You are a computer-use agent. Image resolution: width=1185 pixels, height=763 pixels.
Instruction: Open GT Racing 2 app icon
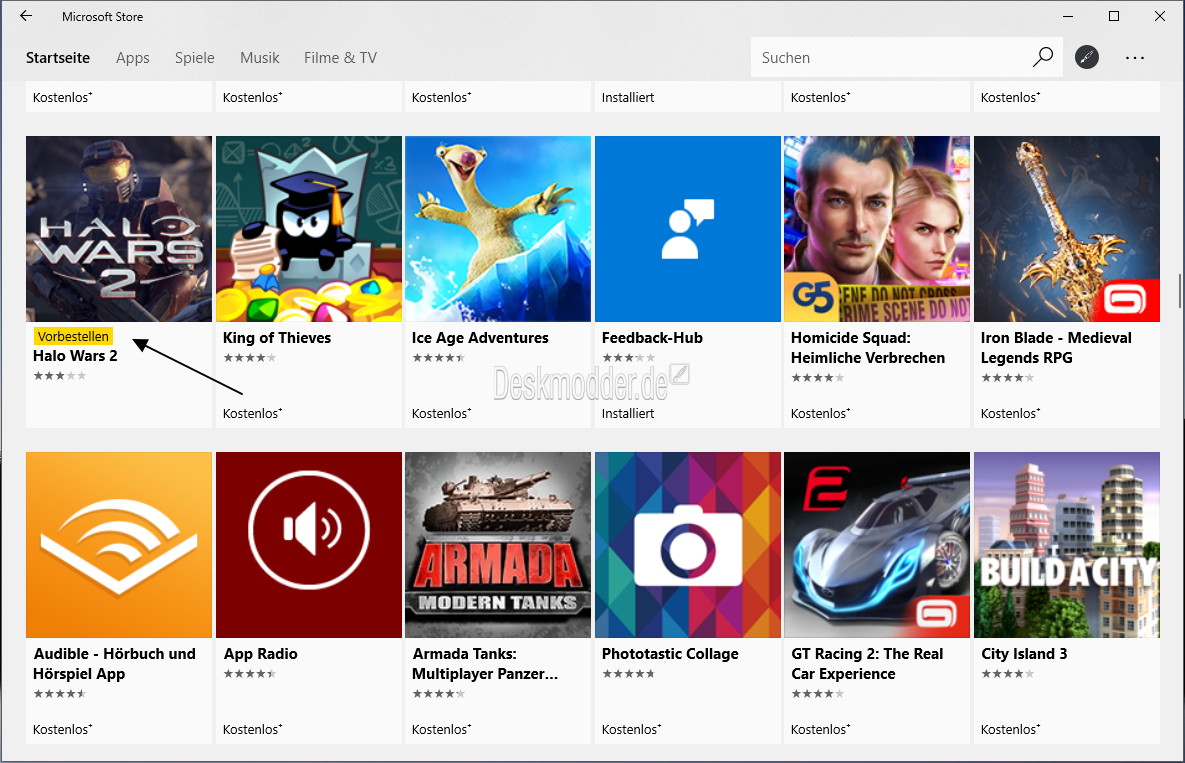[877, 545]
